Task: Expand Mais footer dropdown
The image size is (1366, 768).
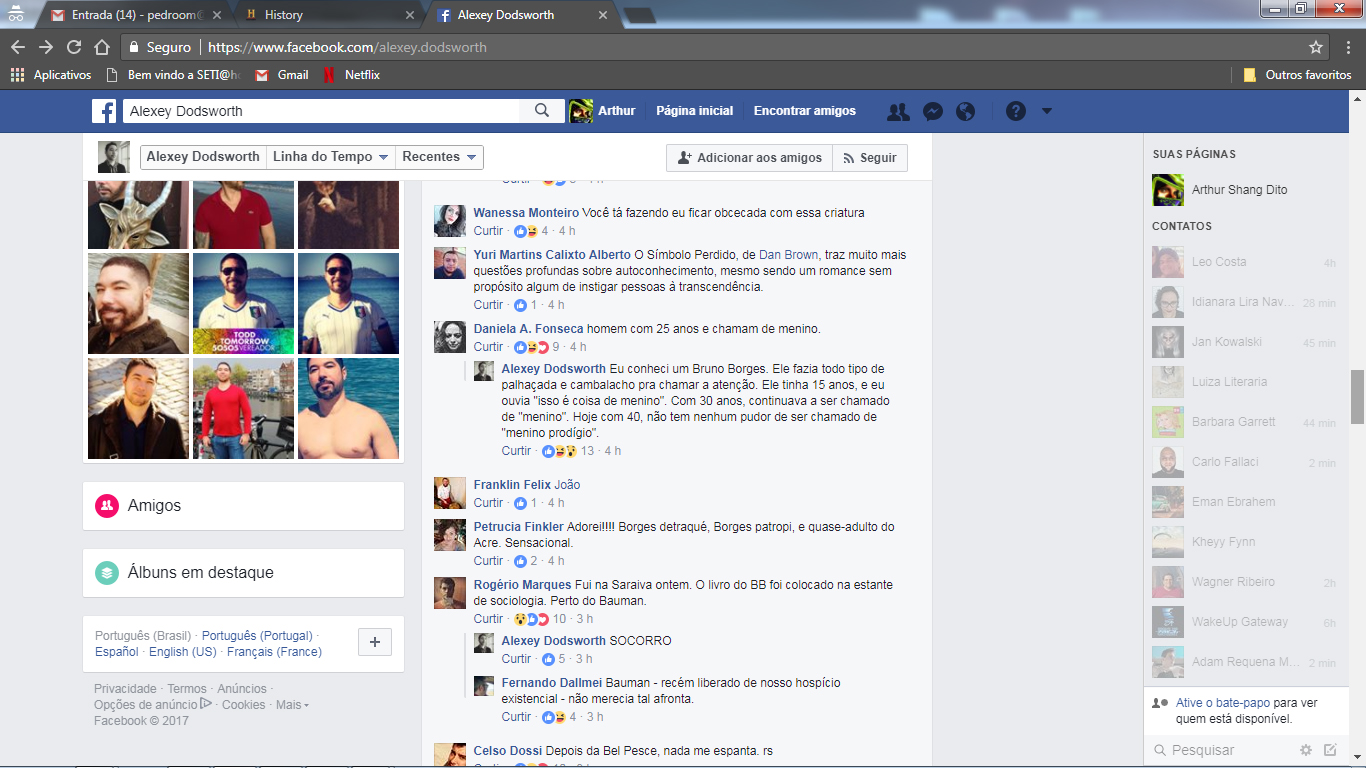Action: click(293, 705)
